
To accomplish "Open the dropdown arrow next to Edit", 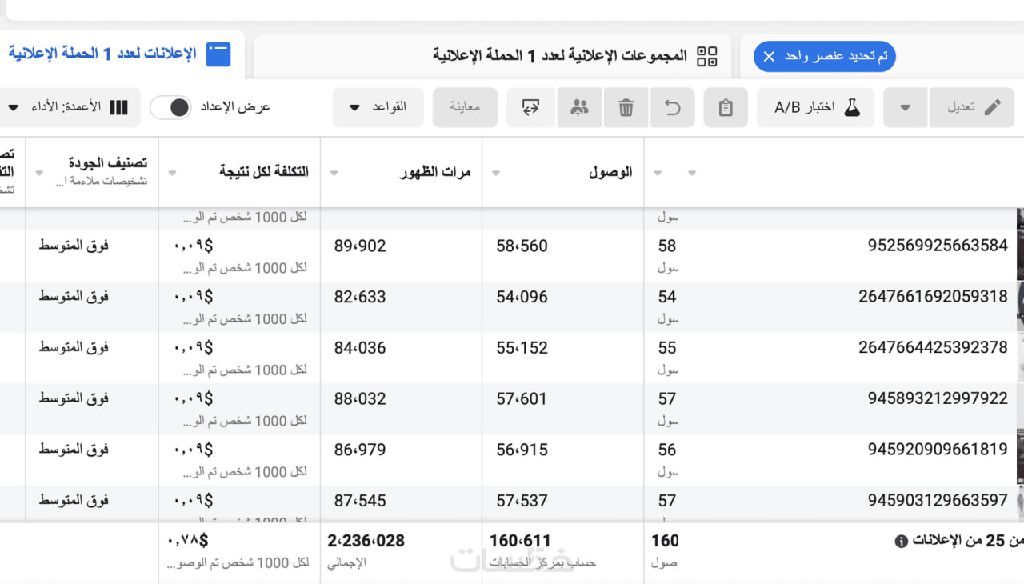I will coord(905,108).
